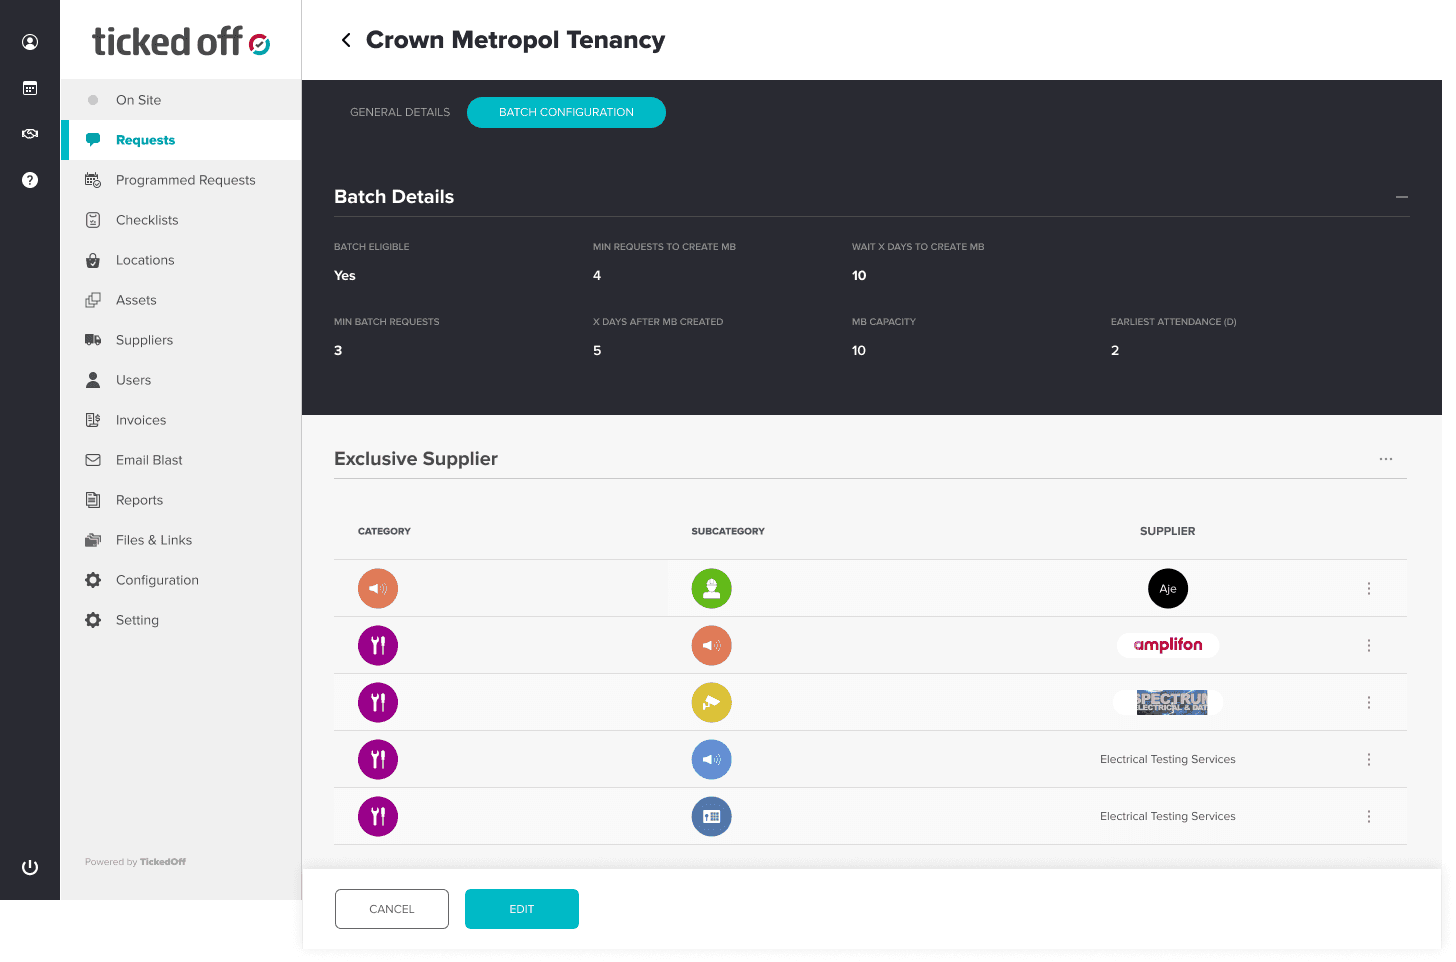Click the Edit button
This screenshot has height=962, width=1456.
(x=522, y=909)
